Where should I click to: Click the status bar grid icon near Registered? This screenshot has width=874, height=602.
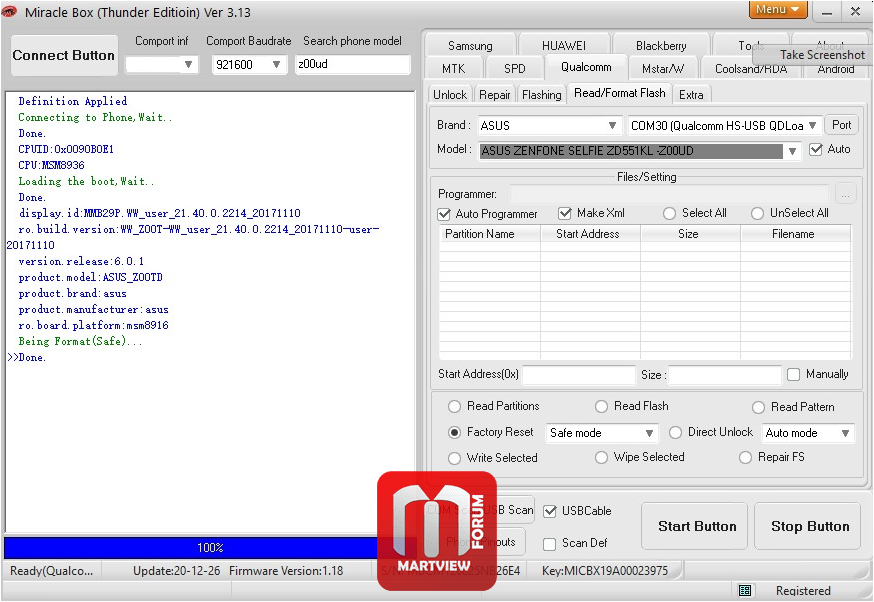(744, 590)
